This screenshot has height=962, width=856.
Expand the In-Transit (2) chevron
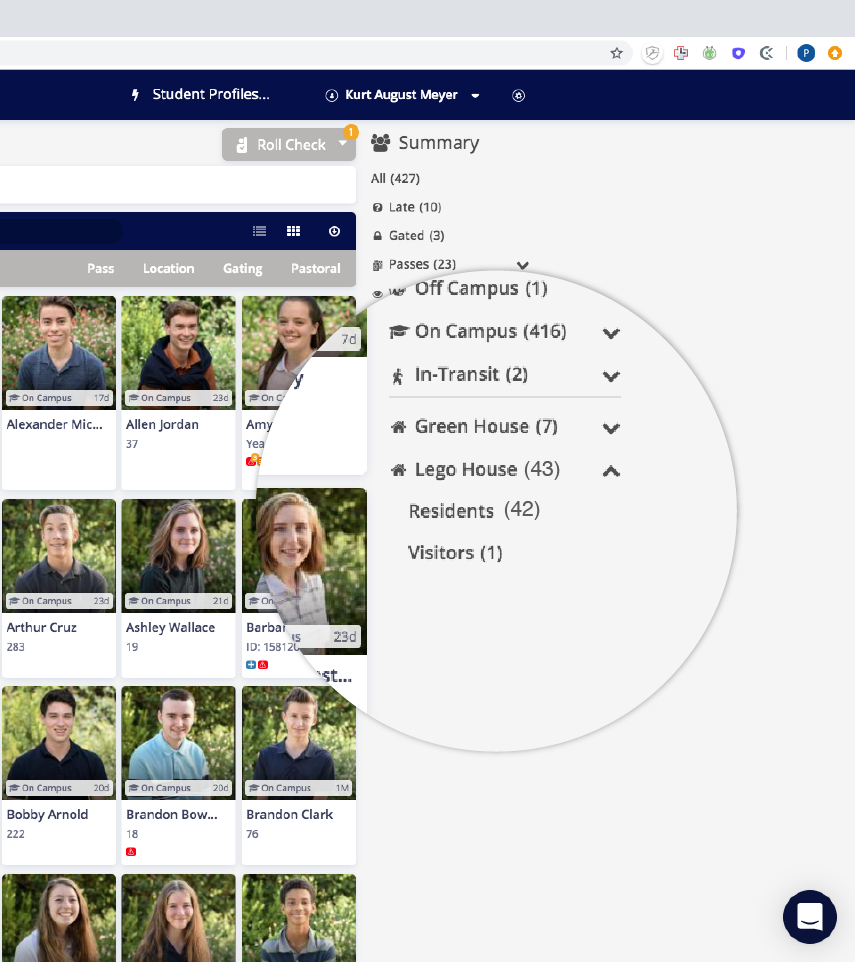coord(611,376)
